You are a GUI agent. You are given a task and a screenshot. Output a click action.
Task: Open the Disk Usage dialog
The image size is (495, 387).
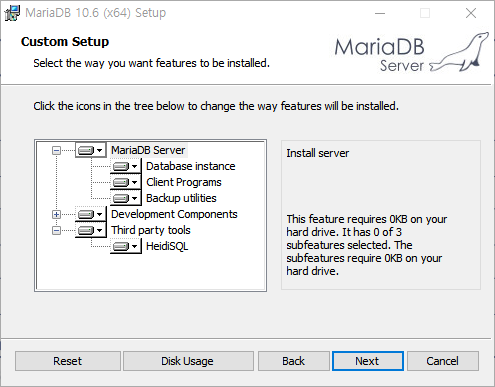(188, 361)
